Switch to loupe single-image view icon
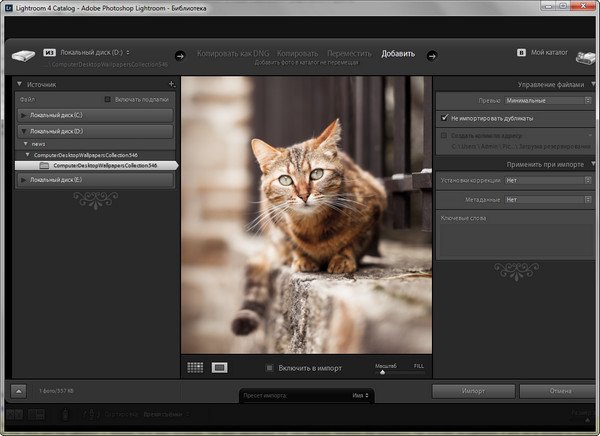Viewport: 600px width, 436px height. (x=220, y=368)
